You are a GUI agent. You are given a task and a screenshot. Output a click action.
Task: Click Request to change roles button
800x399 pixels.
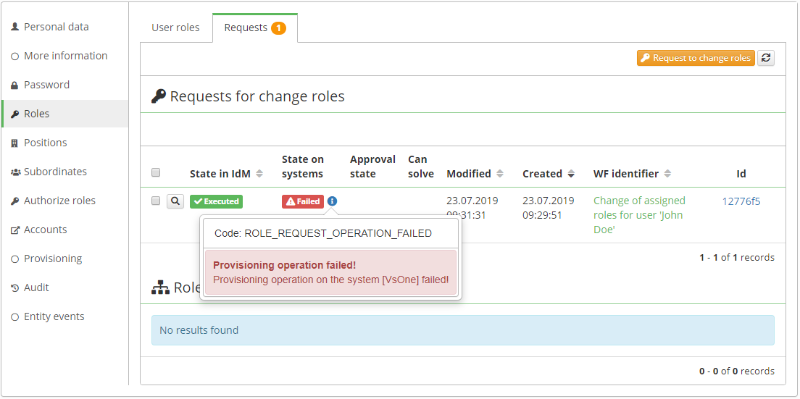coord(695,58)
